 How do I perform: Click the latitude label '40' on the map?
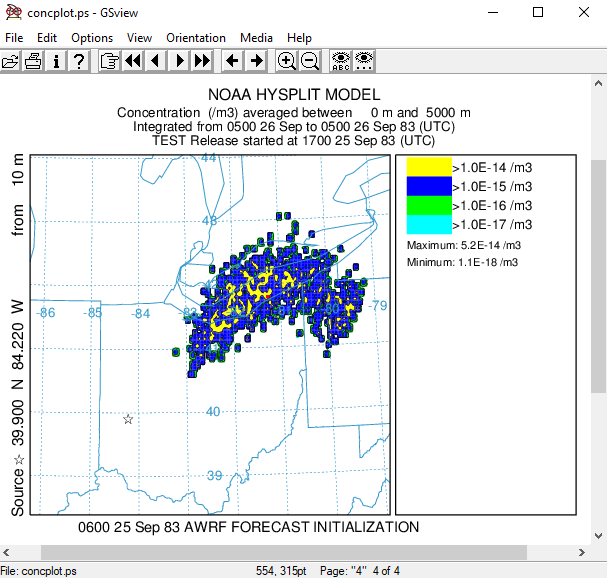click(213, 412)
